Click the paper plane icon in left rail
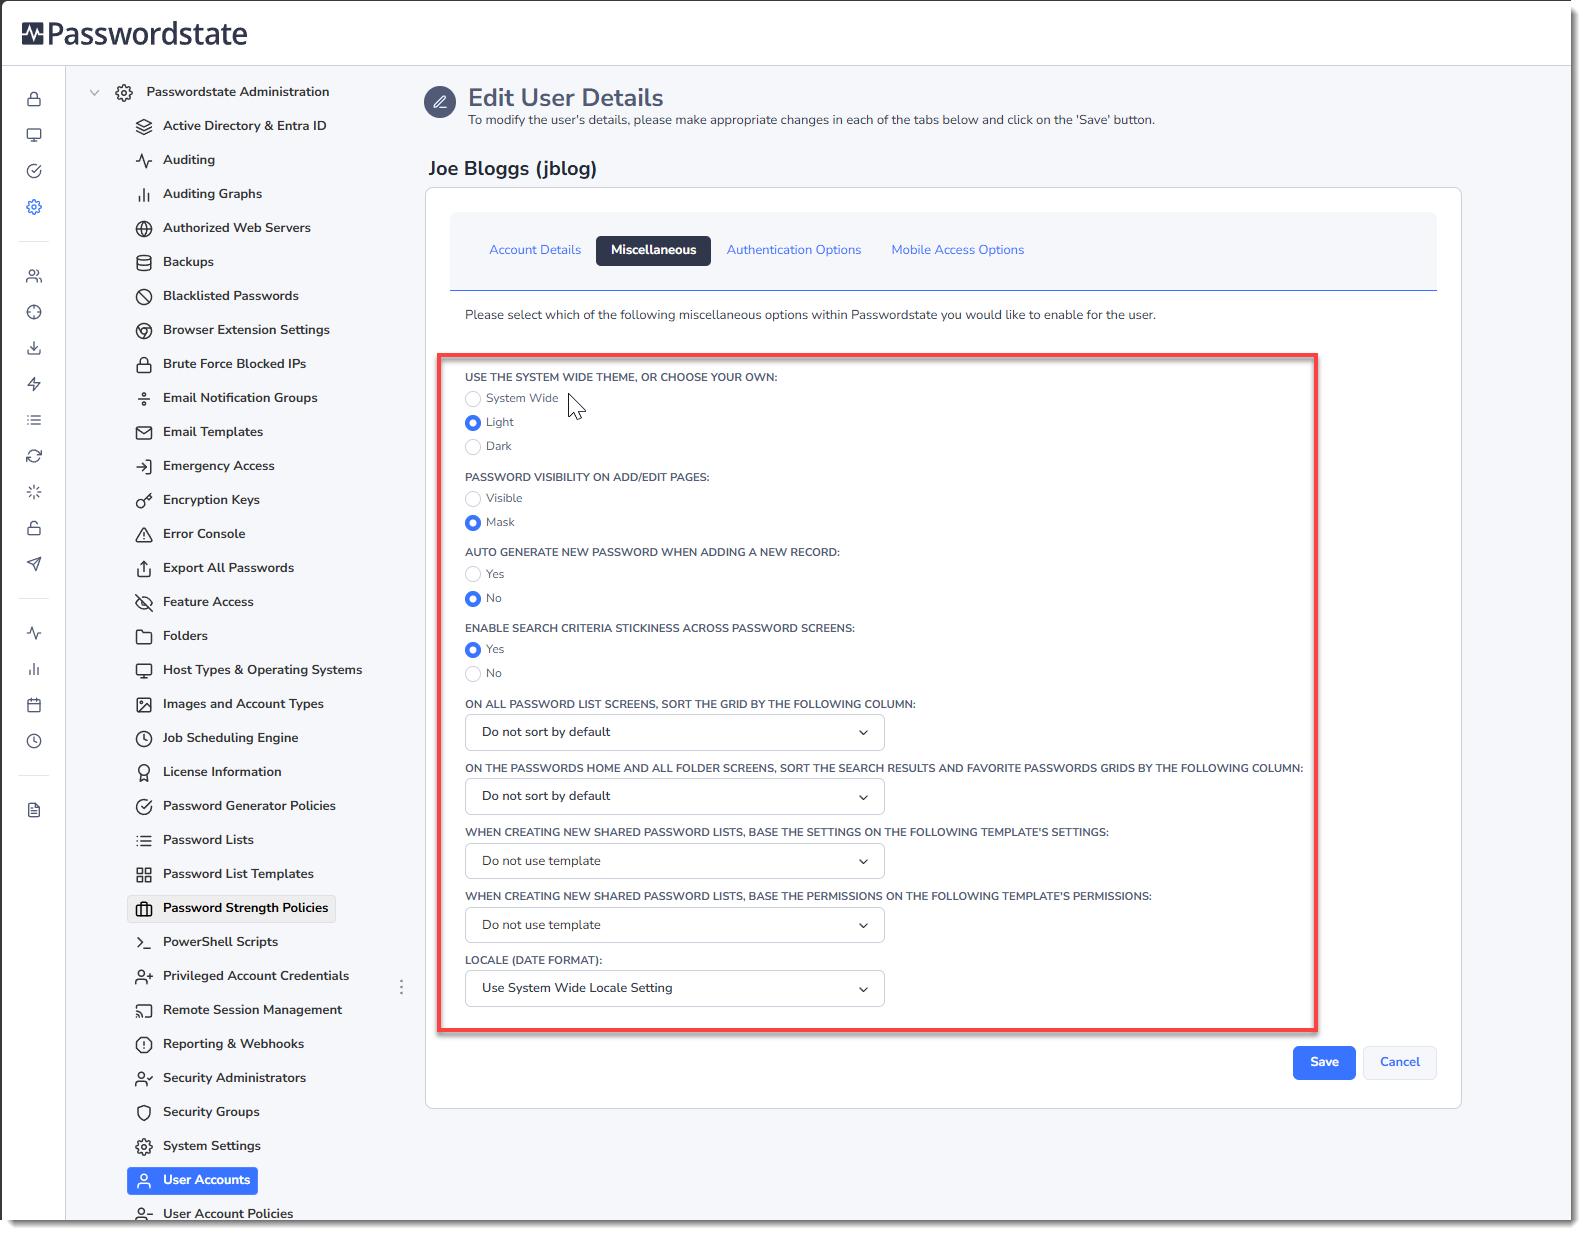The width and height of the screenshot is (1586, 1235). pyautogui.click(x=34, y=564)
